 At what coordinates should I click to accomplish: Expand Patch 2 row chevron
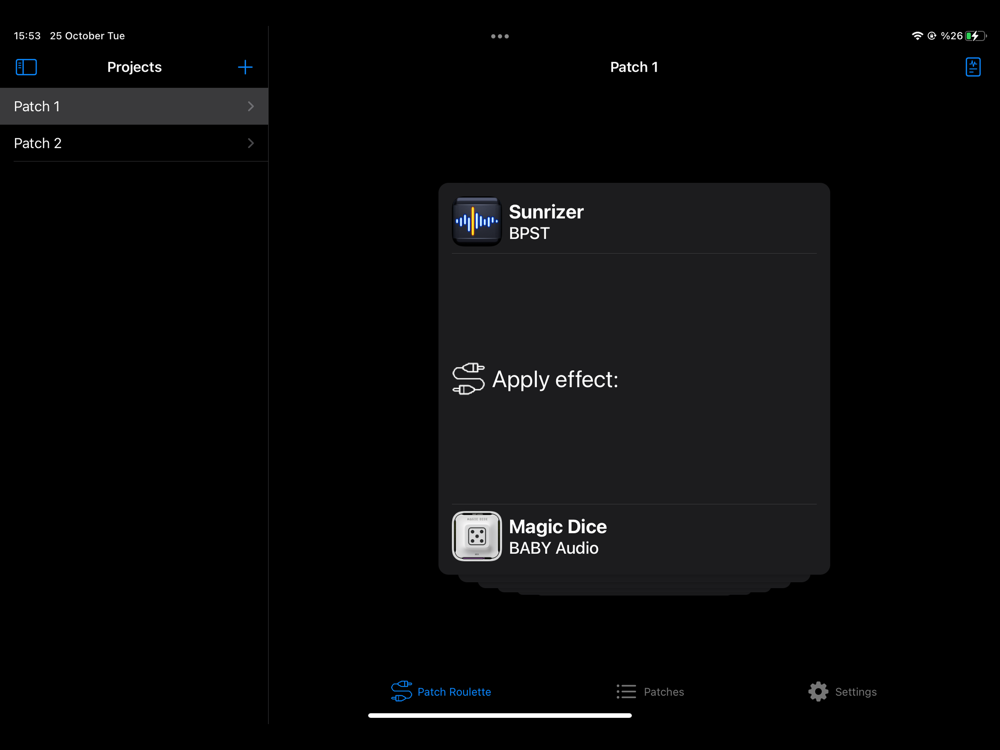coord(251,143)
